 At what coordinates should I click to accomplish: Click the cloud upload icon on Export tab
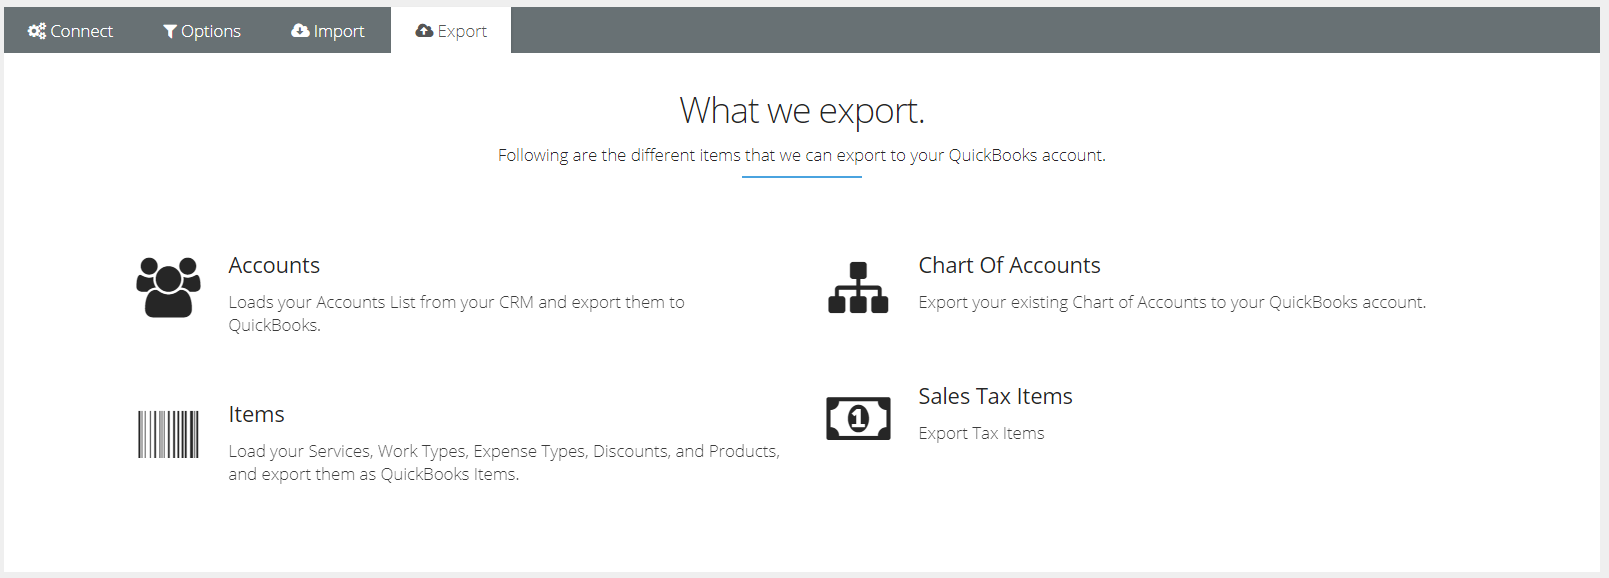point(425,31)
